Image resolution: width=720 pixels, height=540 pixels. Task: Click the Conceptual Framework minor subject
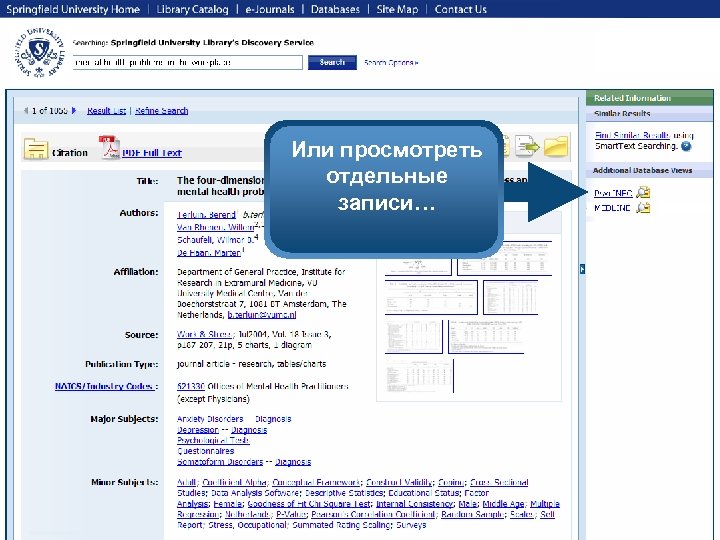click(316, 483)
